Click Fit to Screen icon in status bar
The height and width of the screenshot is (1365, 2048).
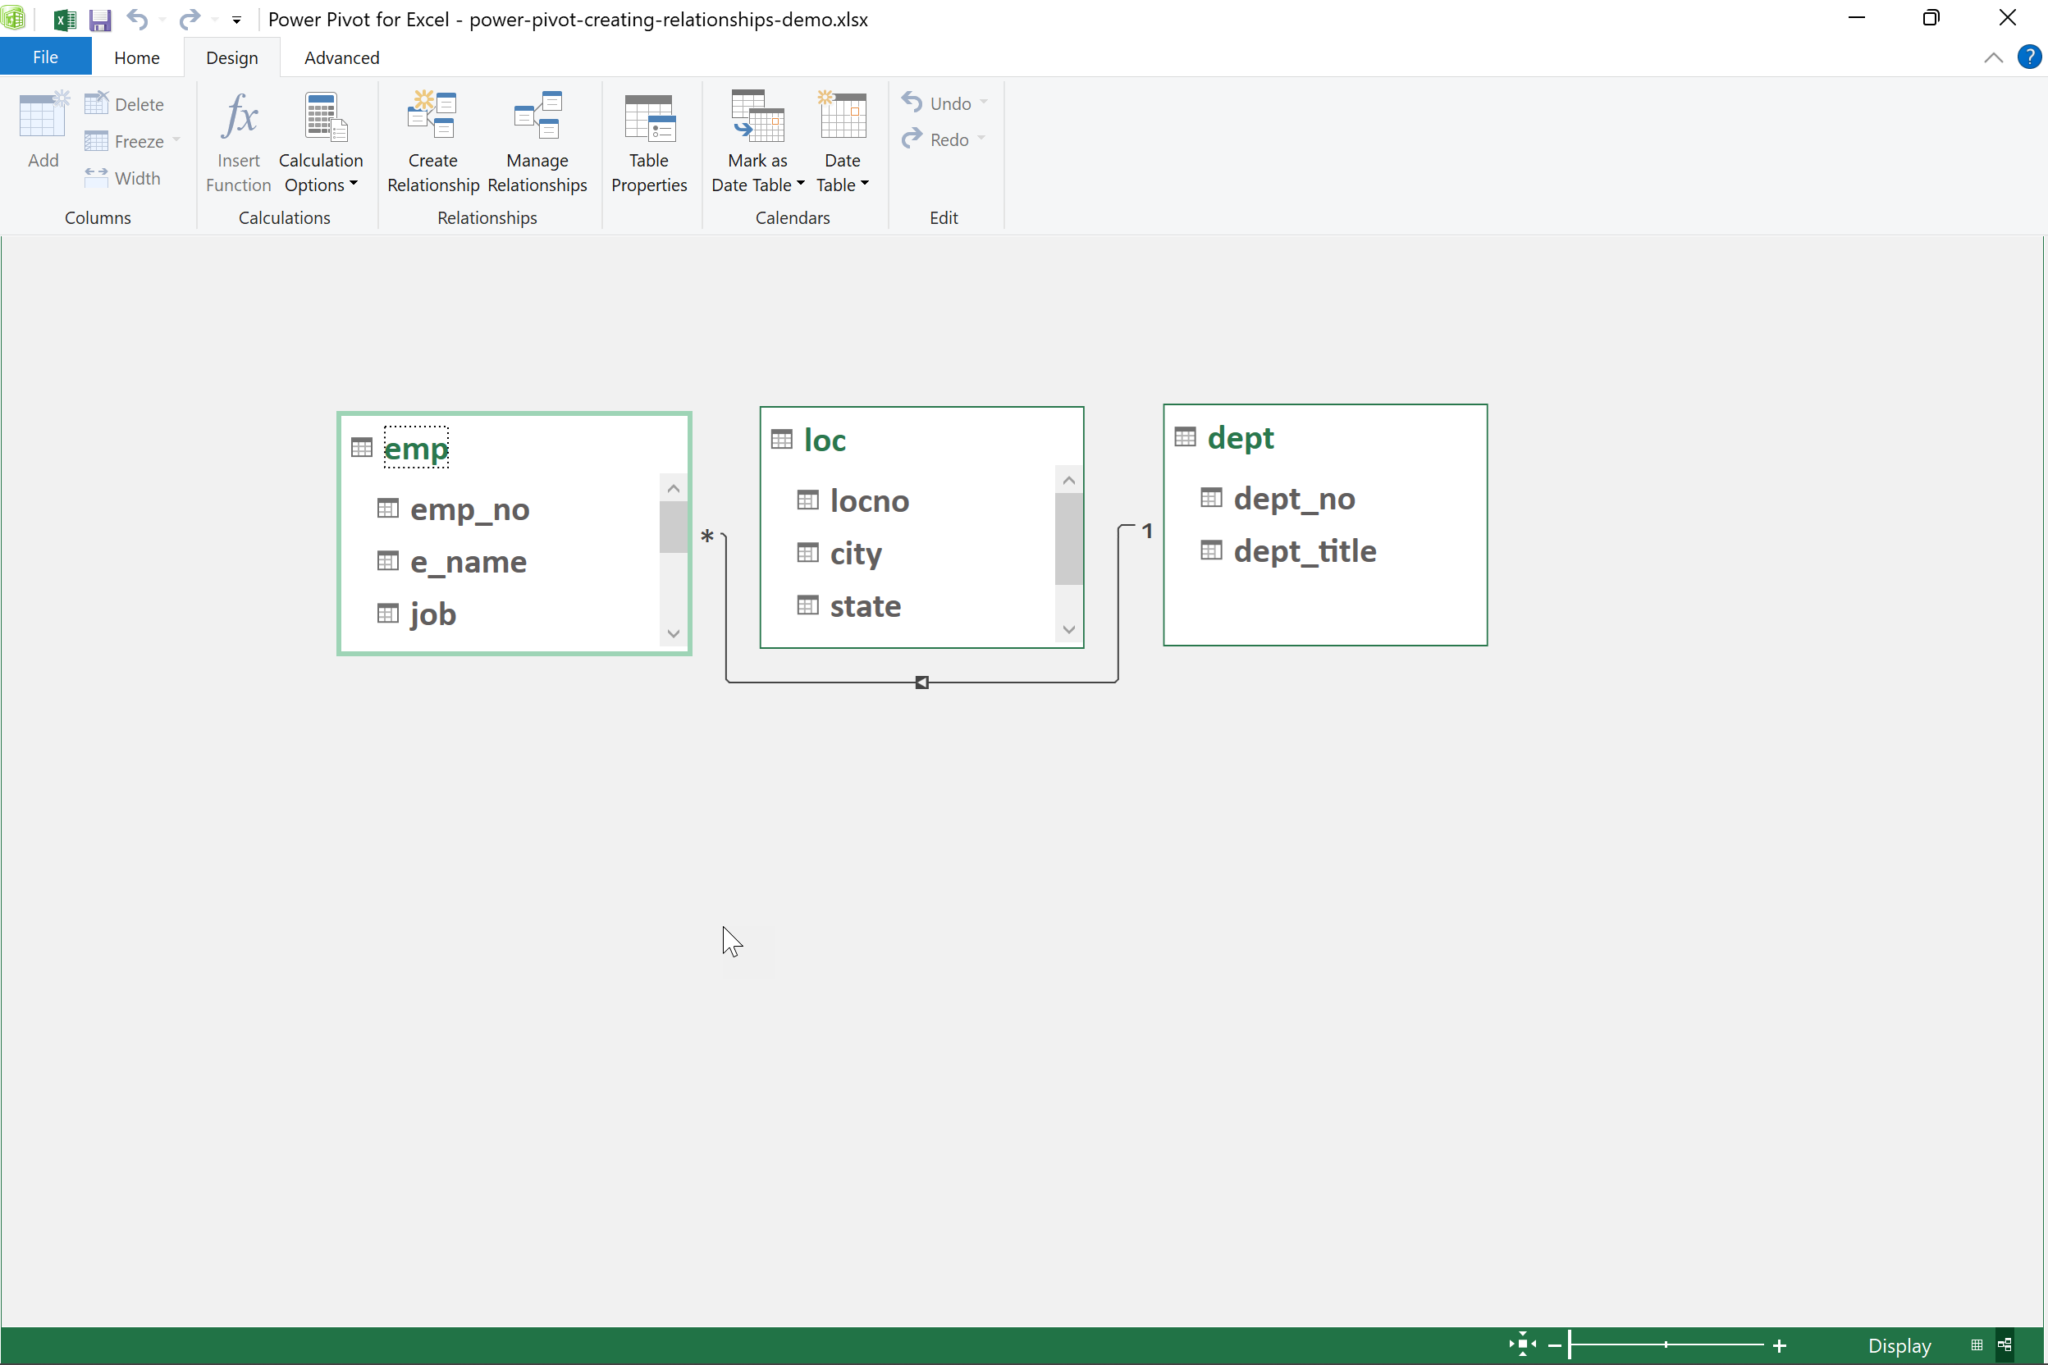[1522, 1345]
